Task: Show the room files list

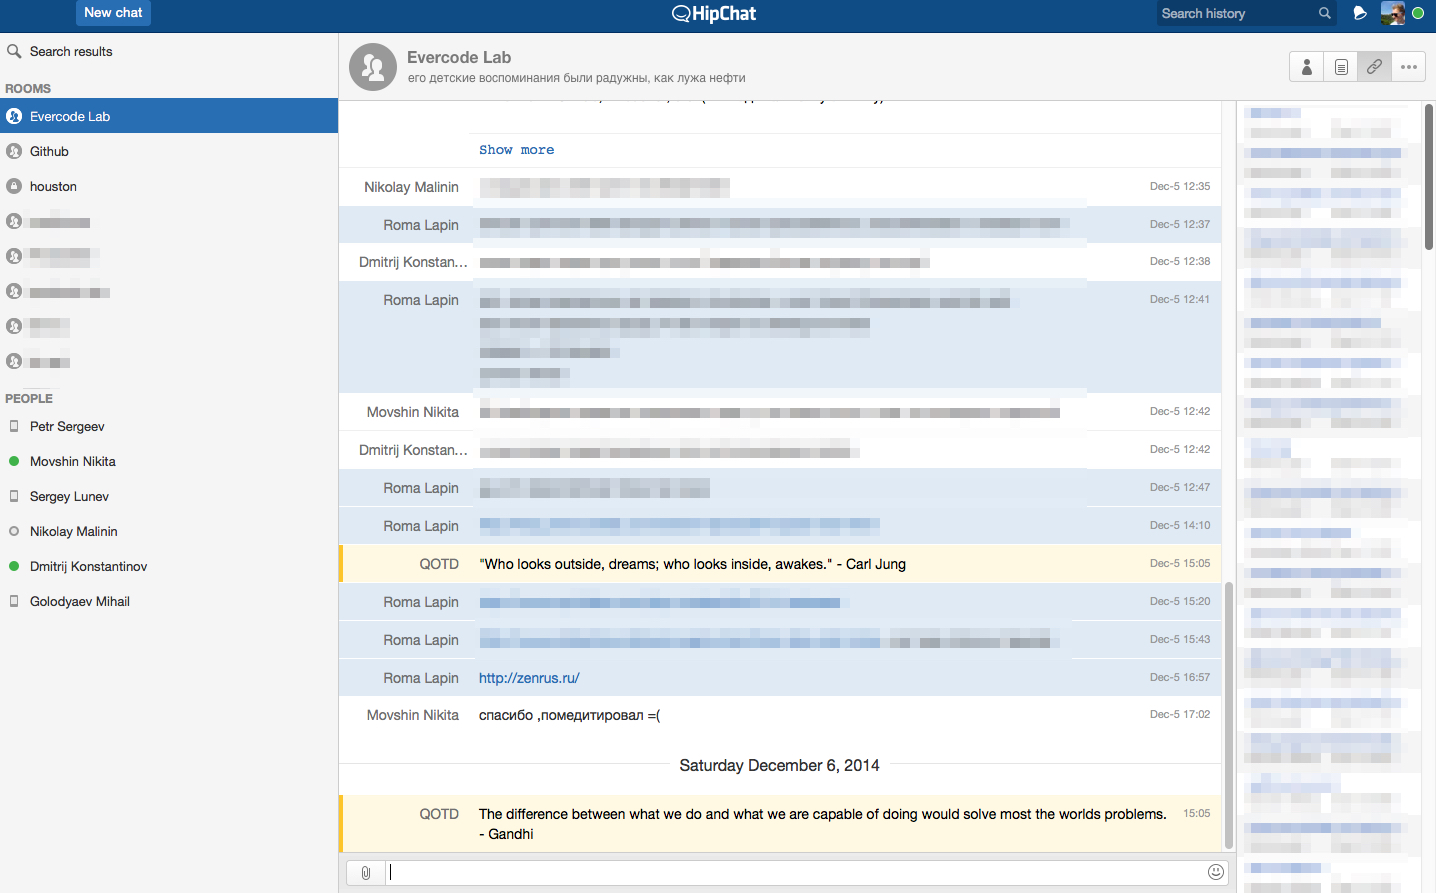Action: pyautogui.click(x=1341, y=67)
